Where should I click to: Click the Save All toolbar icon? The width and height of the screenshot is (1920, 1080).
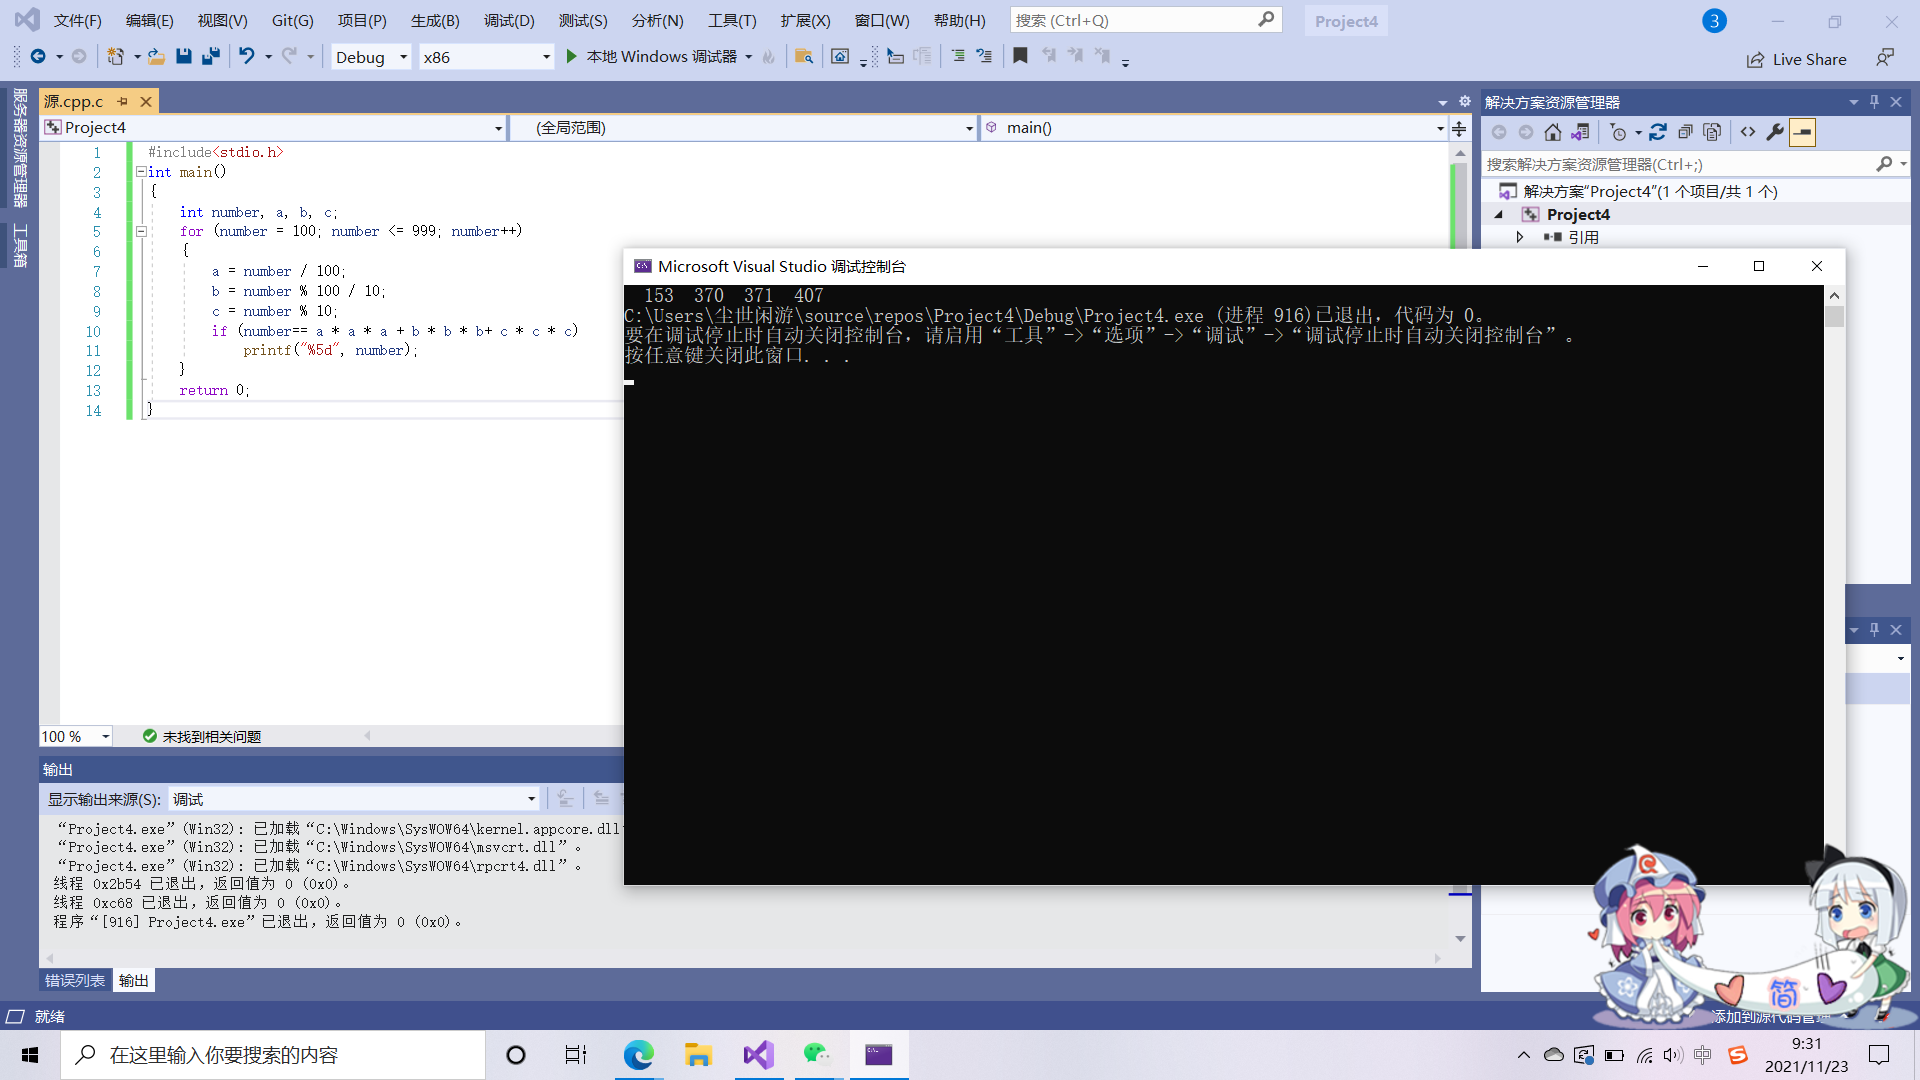(x=210, y=57)
